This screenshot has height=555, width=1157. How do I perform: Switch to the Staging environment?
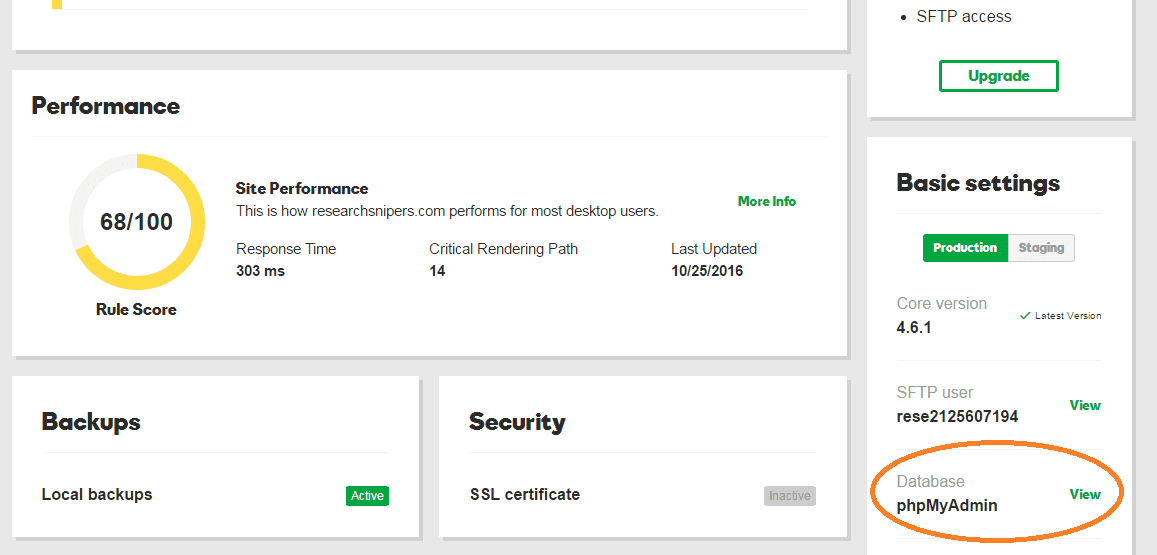[x=1041, y=248]
